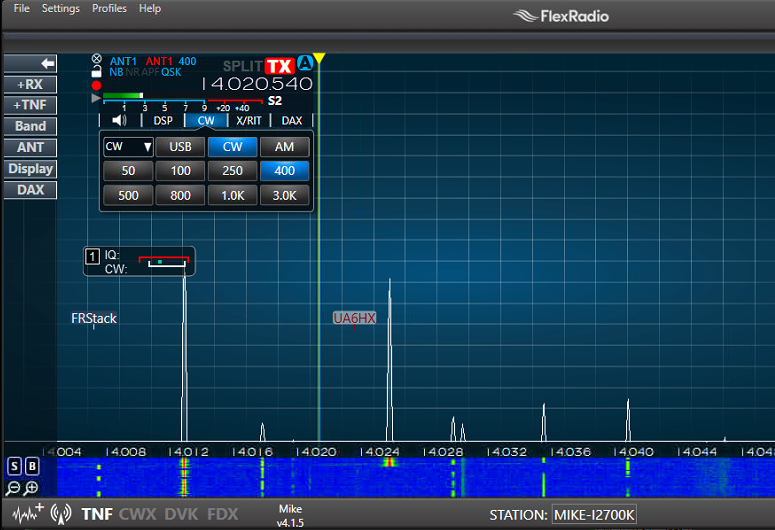Add panadapter with waveform plus icon
Image resolution: width=775 pixels, height=530 pixels.
[28, 514]
